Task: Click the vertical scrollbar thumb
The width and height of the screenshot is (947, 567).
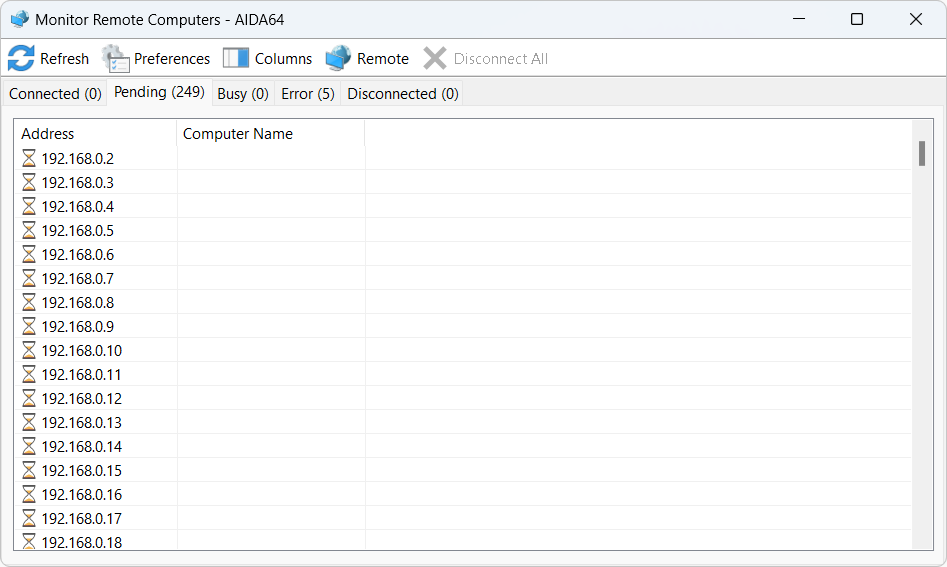Action: [x=921, y=153]
